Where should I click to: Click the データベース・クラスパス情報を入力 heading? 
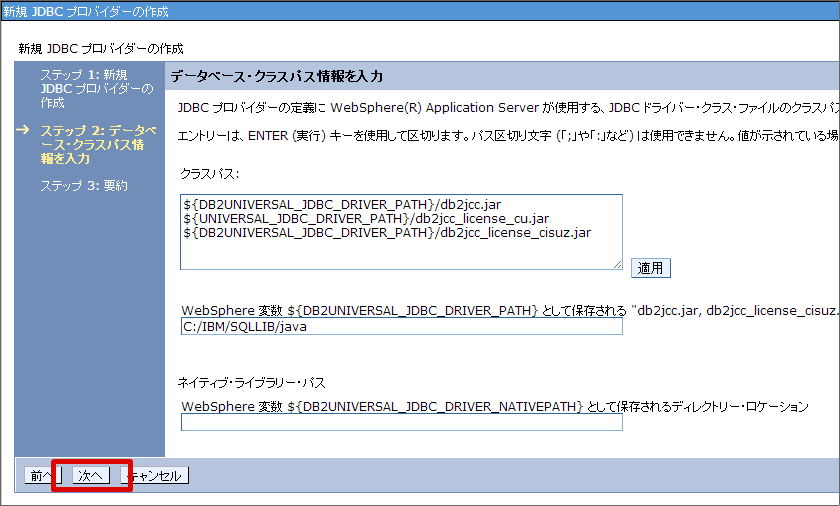277,77
